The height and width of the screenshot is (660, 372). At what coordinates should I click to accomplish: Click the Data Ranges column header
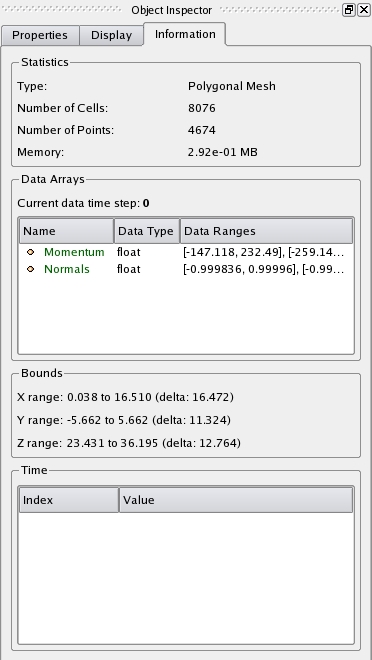[266, 231]
